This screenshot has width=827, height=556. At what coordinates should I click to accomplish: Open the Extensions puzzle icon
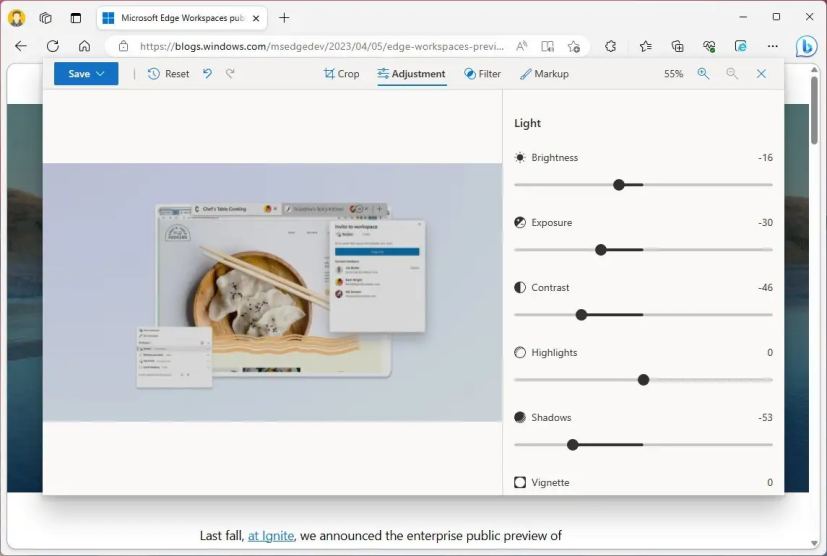coord(610,46)
